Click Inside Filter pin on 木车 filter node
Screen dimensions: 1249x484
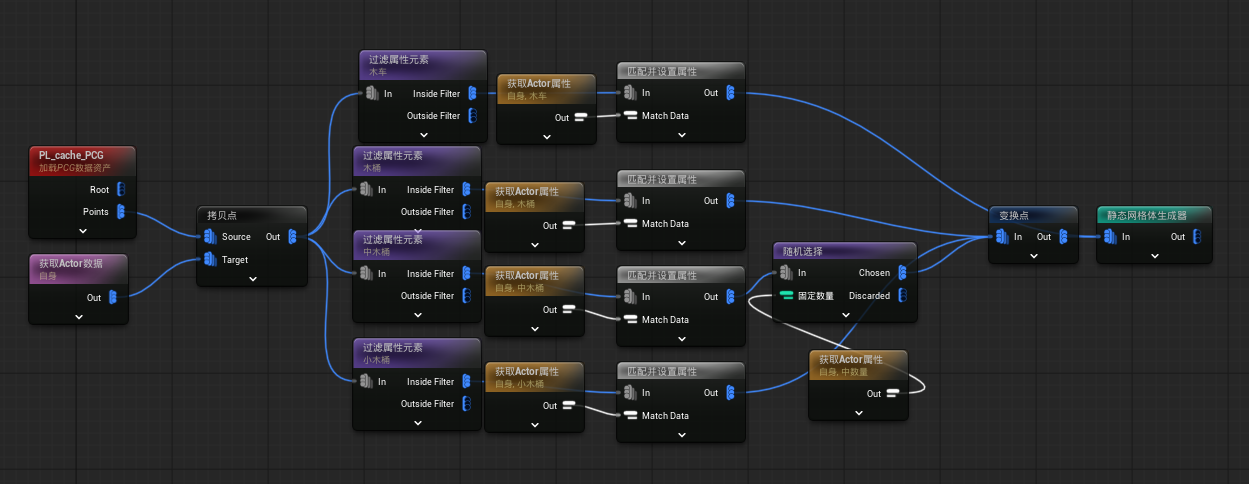[x=472, y=94]
